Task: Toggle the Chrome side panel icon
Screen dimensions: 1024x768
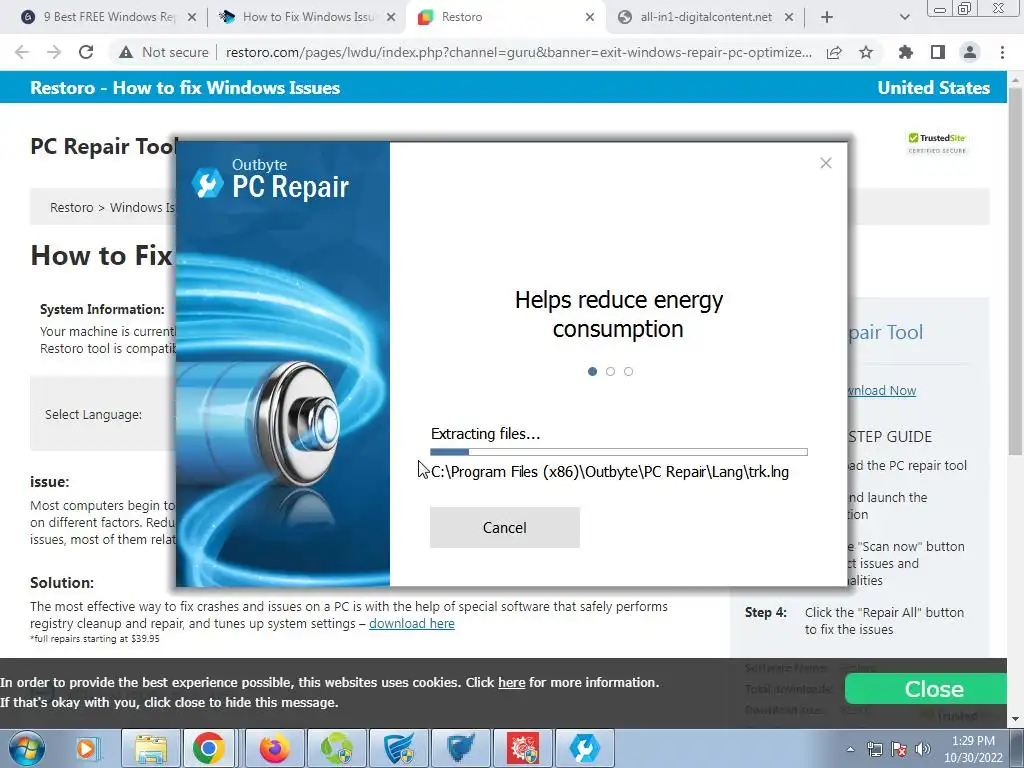Action: 938,52
